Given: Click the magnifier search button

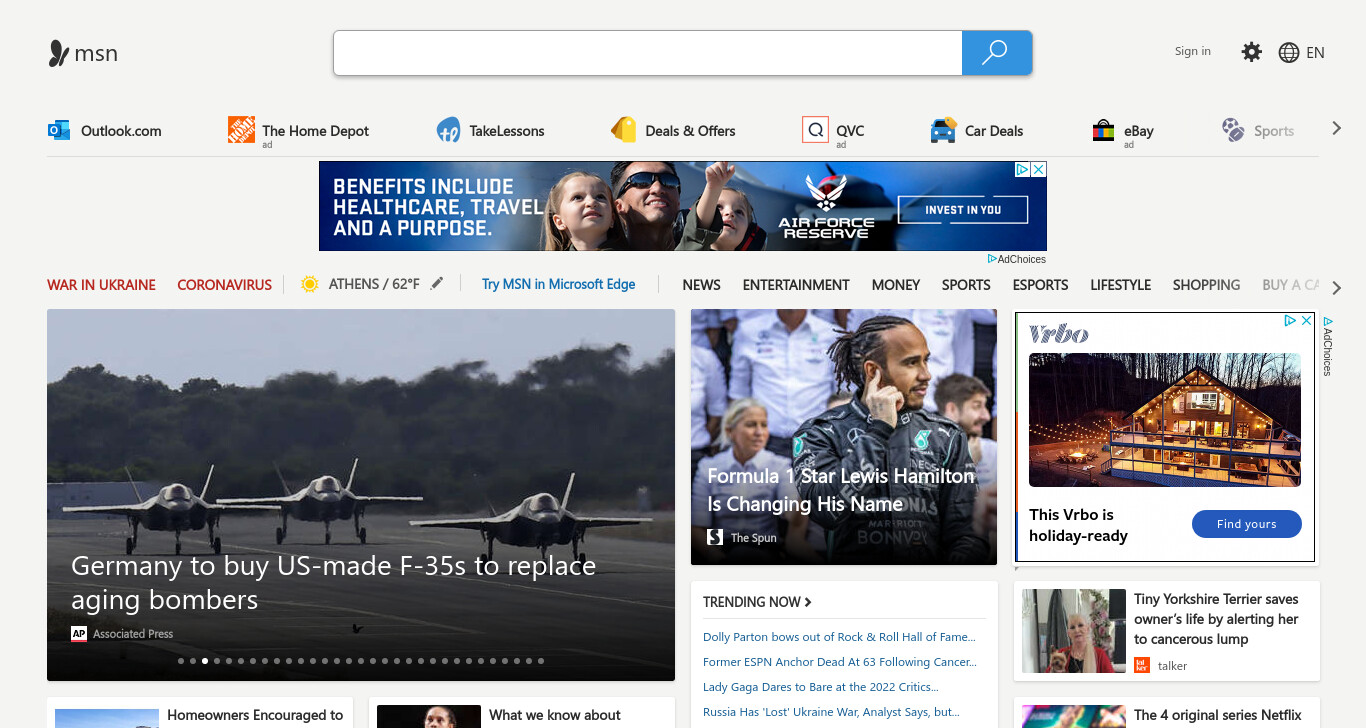Looking at the screenshot, I should click(x=995, y=53).
